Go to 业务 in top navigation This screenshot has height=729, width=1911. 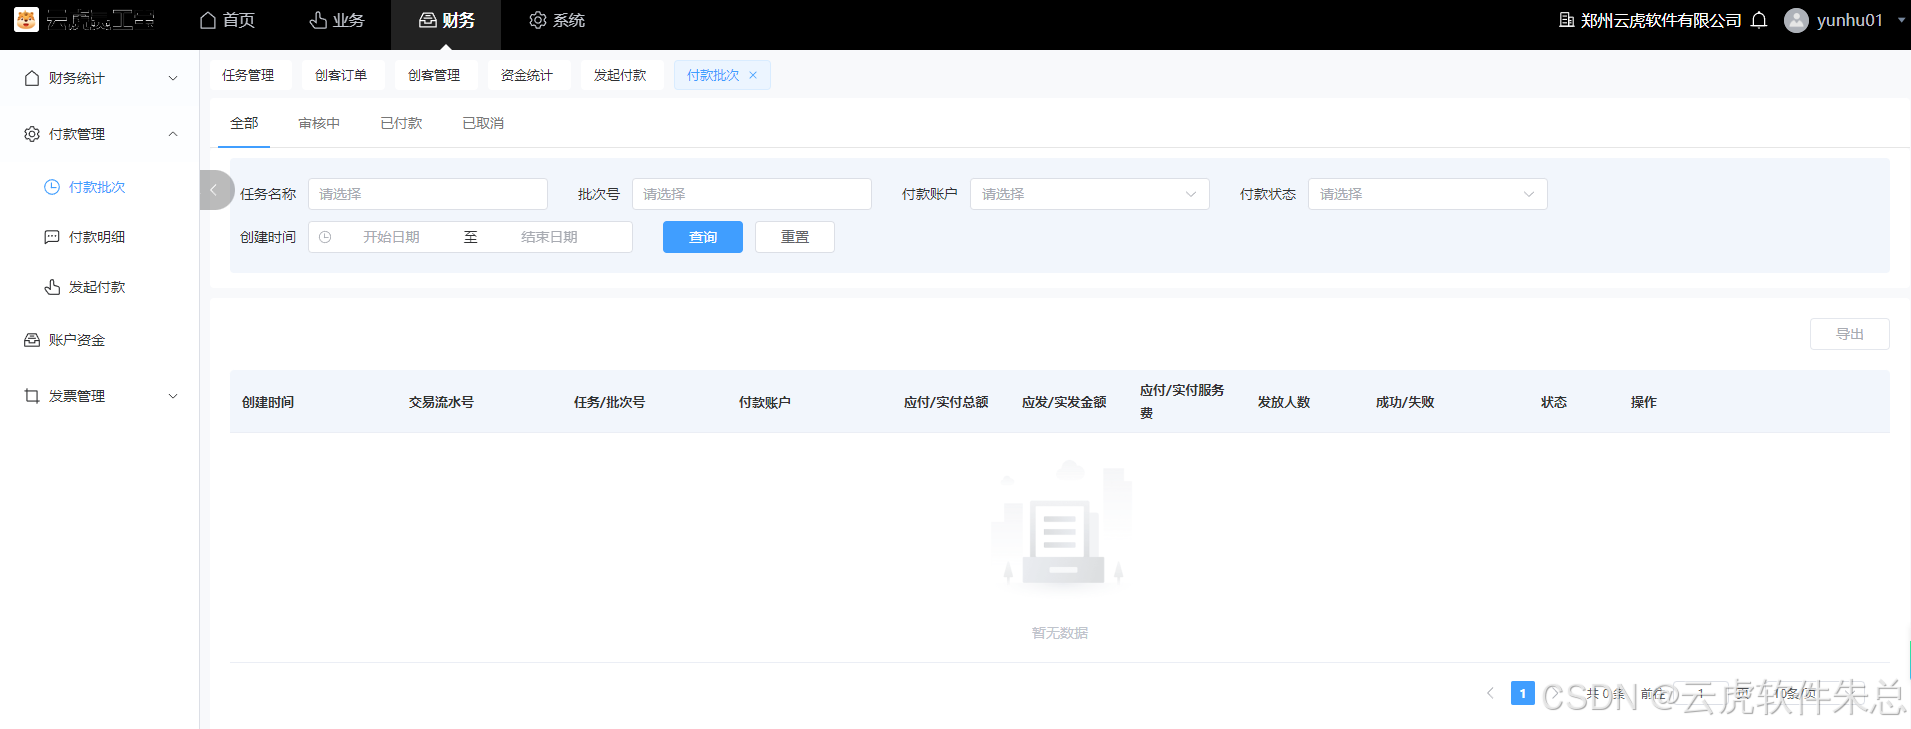coord(337,20)
